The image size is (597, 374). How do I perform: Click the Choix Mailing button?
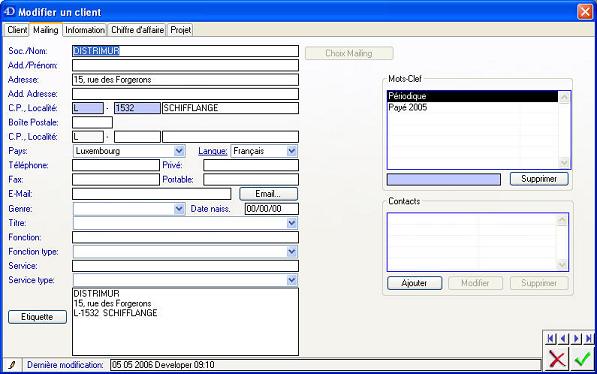pos(349,53)
